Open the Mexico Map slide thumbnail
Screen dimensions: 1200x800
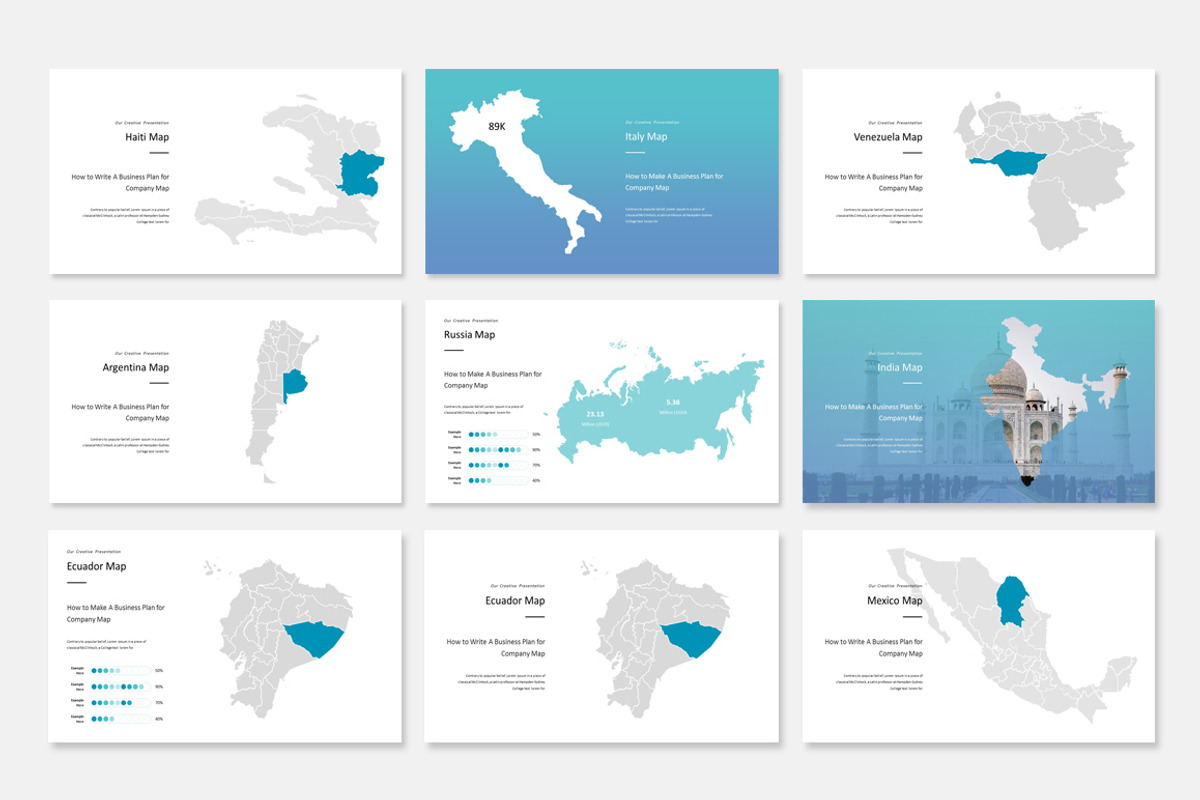pos(979,636)
